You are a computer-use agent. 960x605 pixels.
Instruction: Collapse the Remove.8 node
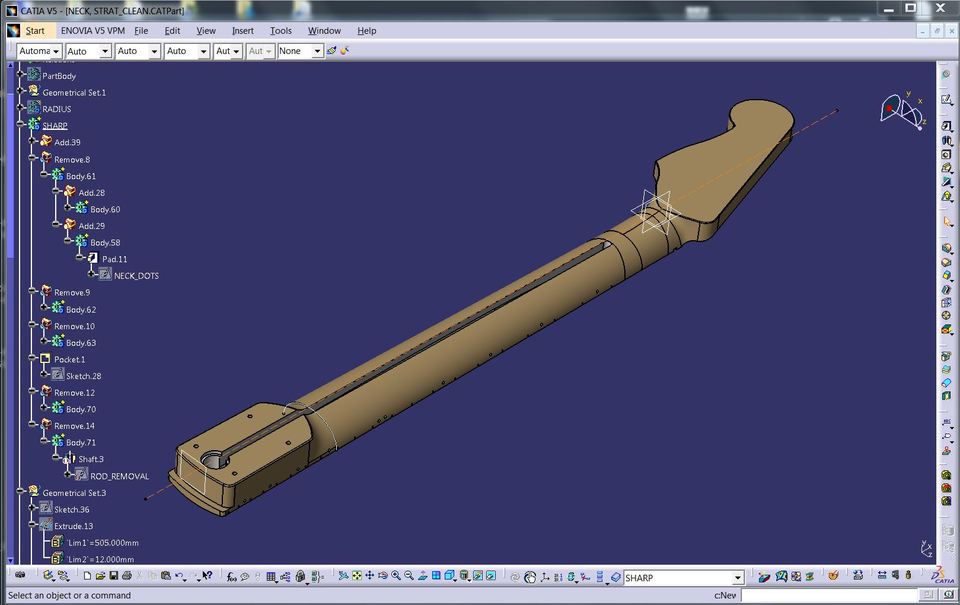click(33, 158)
